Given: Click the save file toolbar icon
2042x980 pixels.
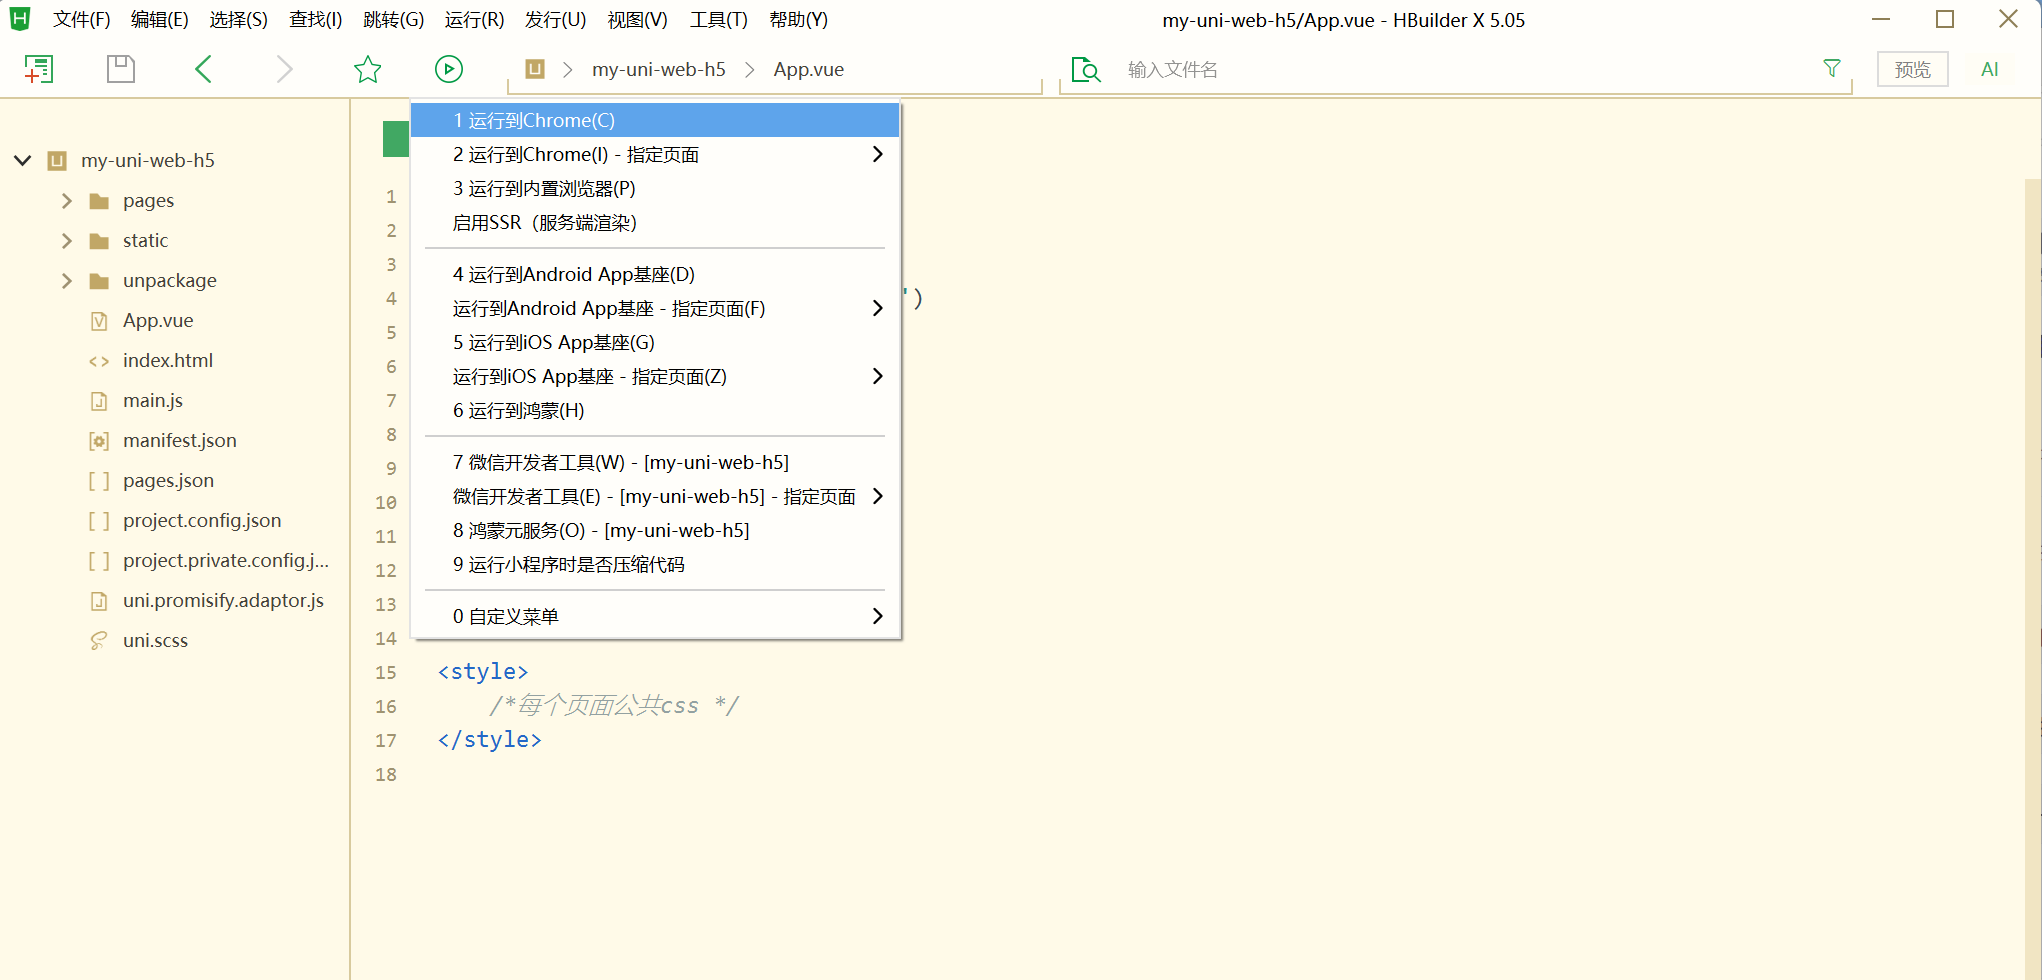Looking at the screenshot, I should 121,69.
